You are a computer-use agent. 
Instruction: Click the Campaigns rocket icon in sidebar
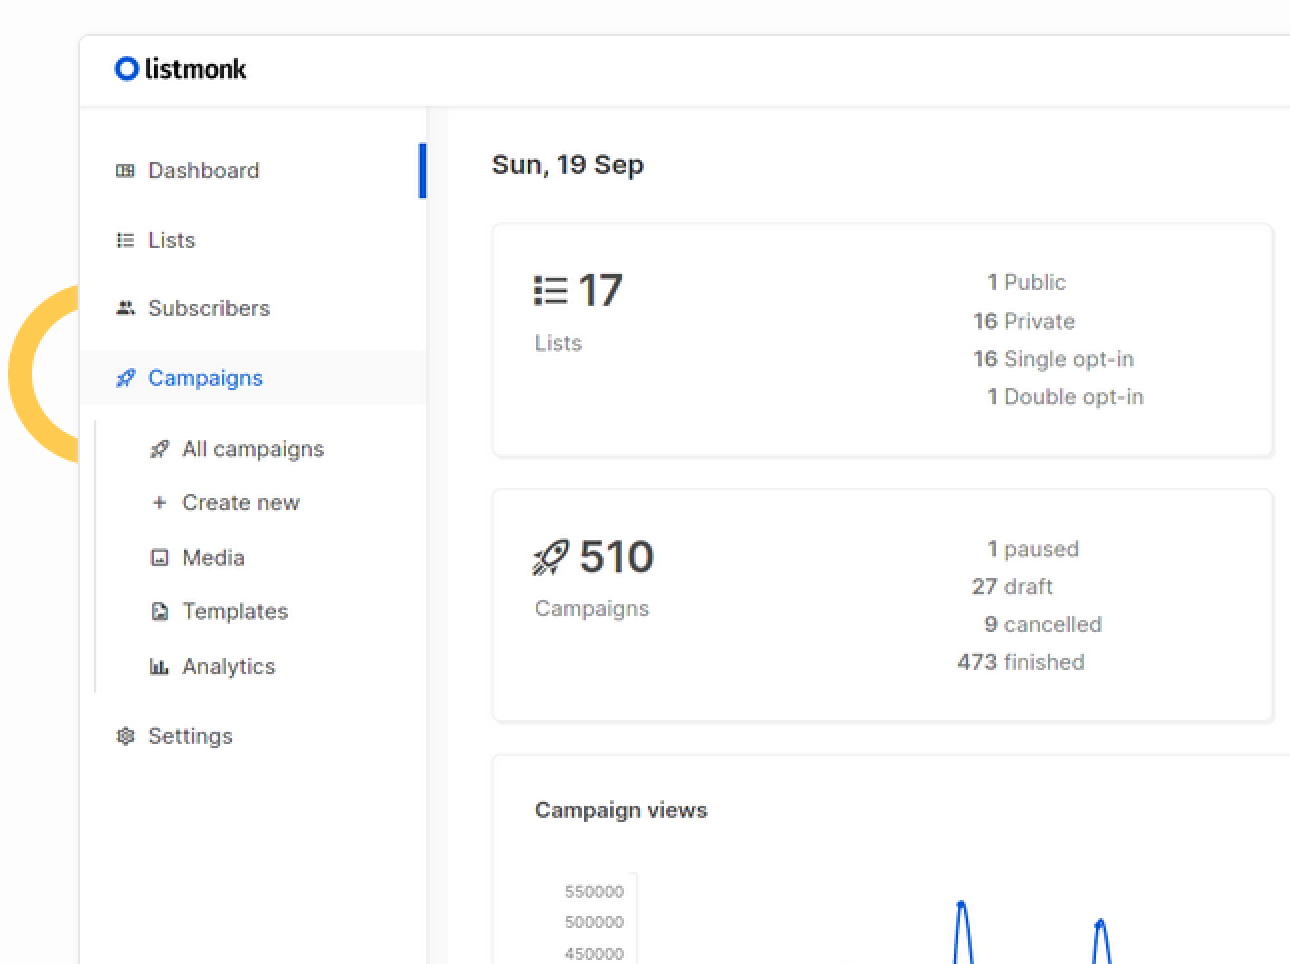point(125,378)
